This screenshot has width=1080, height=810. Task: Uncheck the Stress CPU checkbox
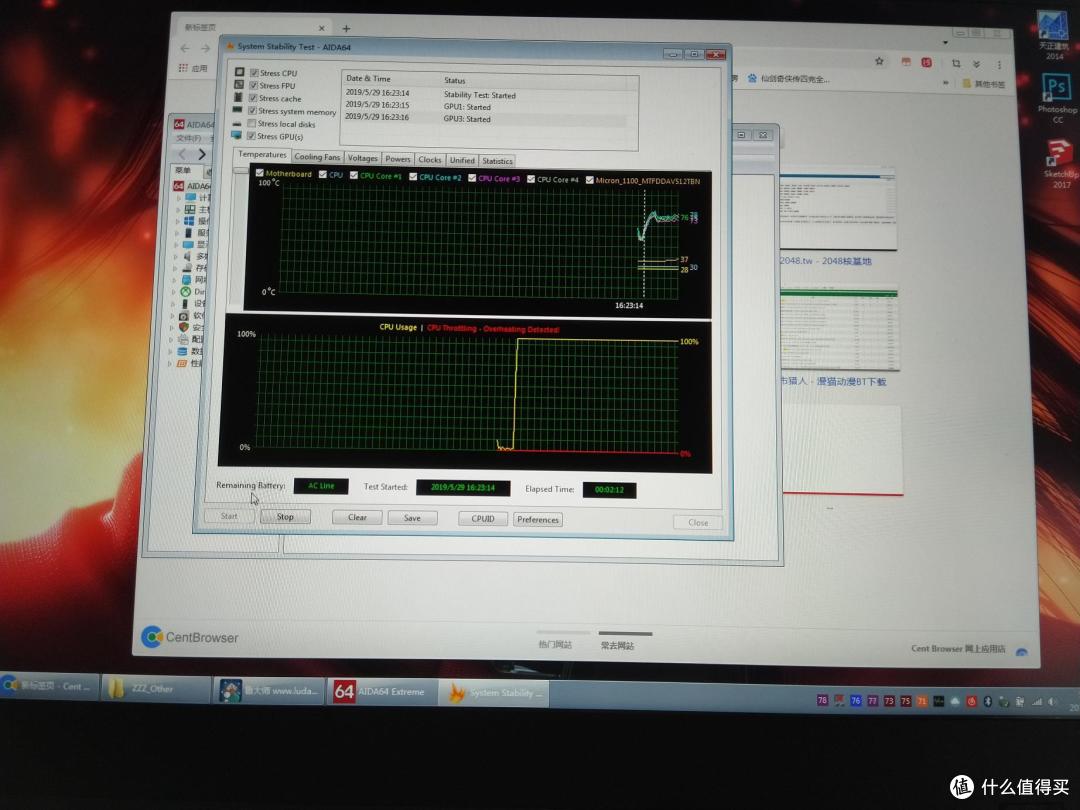(x=254, y=72)
